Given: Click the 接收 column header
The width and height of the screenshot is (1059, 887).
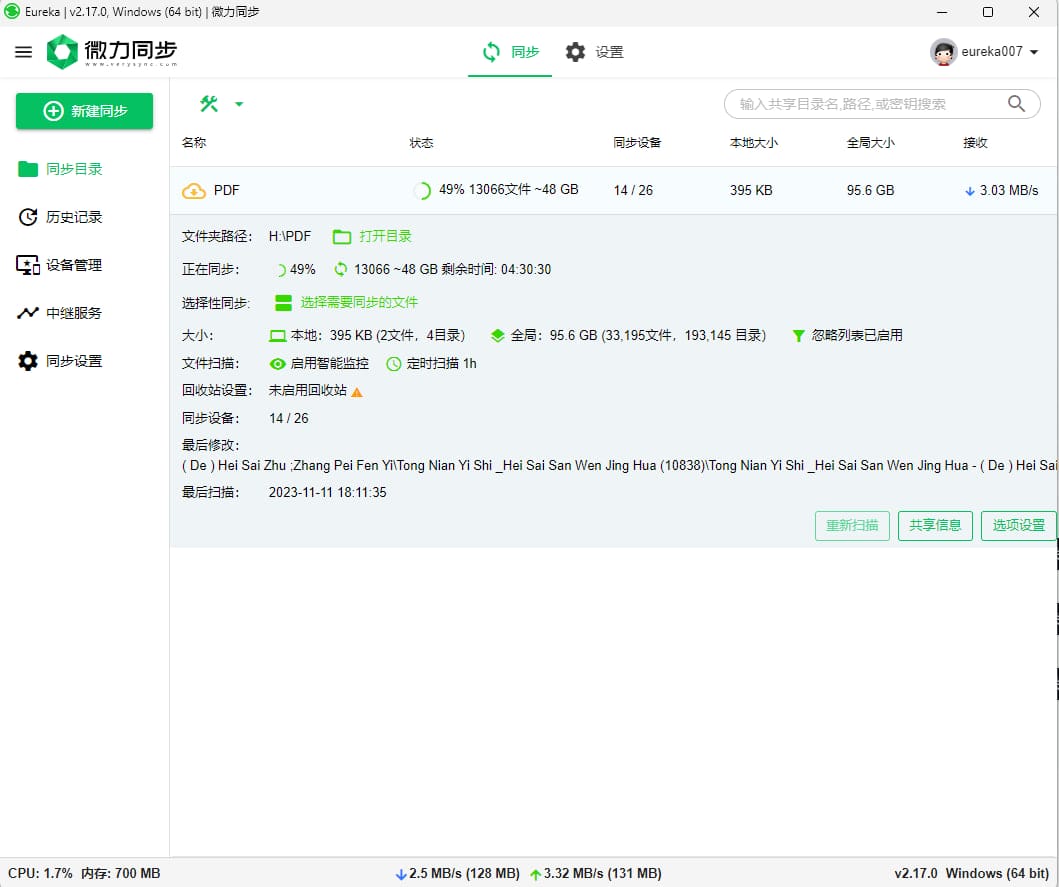Looking at the screenshot, I should 975,143.
